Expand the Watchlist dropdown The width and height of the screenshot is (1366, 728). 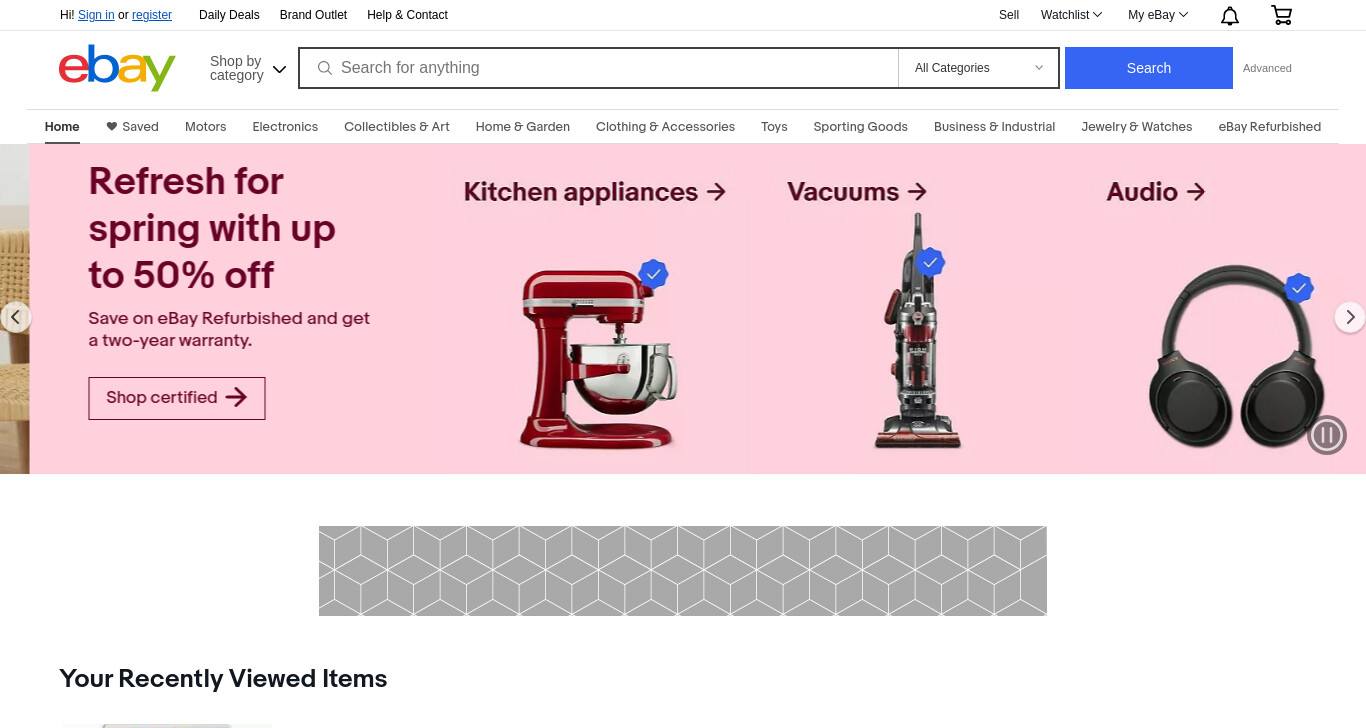(1071, 15)
